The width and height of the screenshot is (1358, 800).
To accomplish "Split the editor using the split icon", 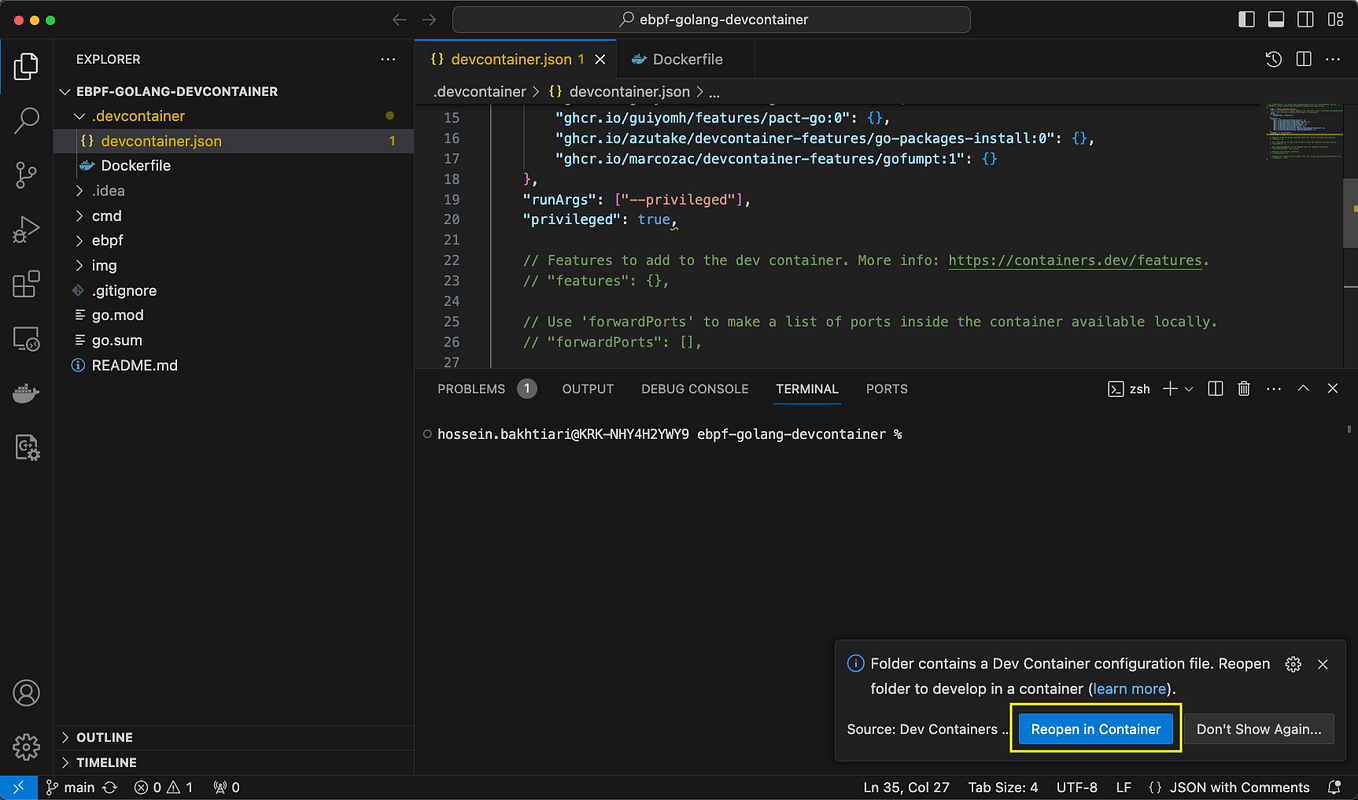I will point(1303,59).
